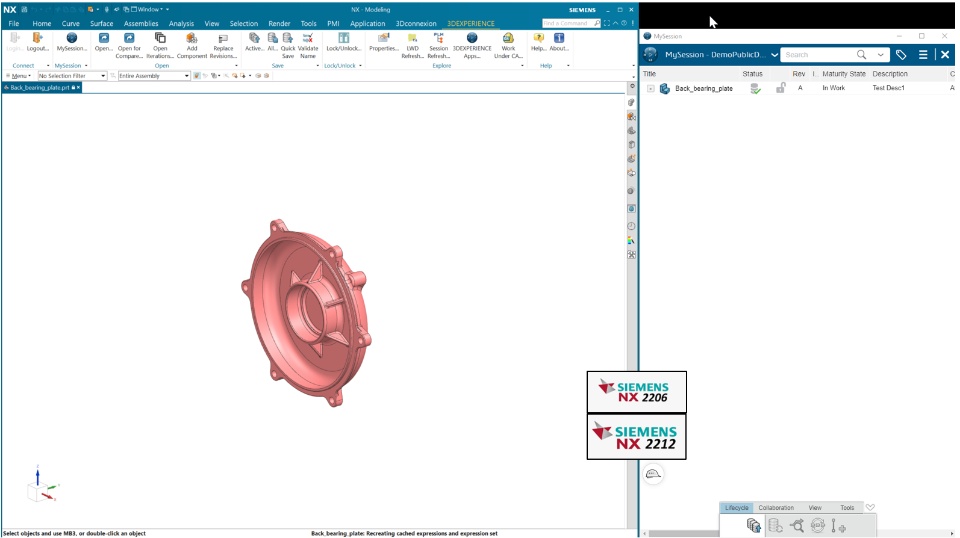Screen dimensions: 960x538
Task: Click the status icon of Back_bearing_plate row
Action: [756, 88]
